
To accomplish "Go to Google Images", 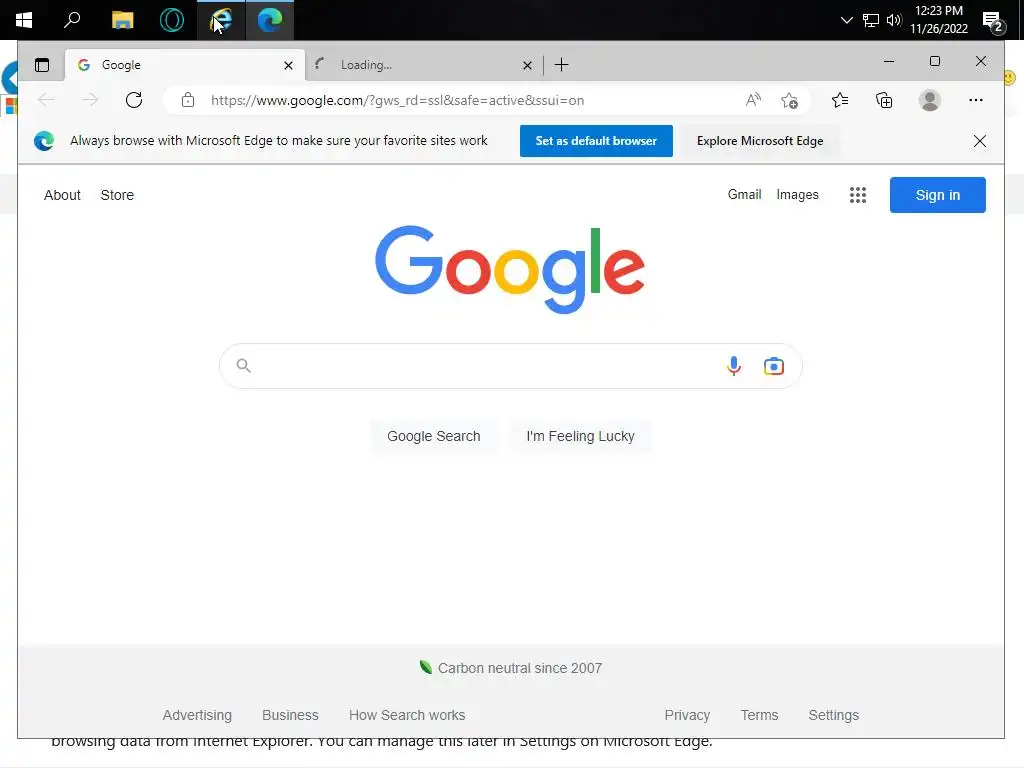I will (x=797, y=195).
